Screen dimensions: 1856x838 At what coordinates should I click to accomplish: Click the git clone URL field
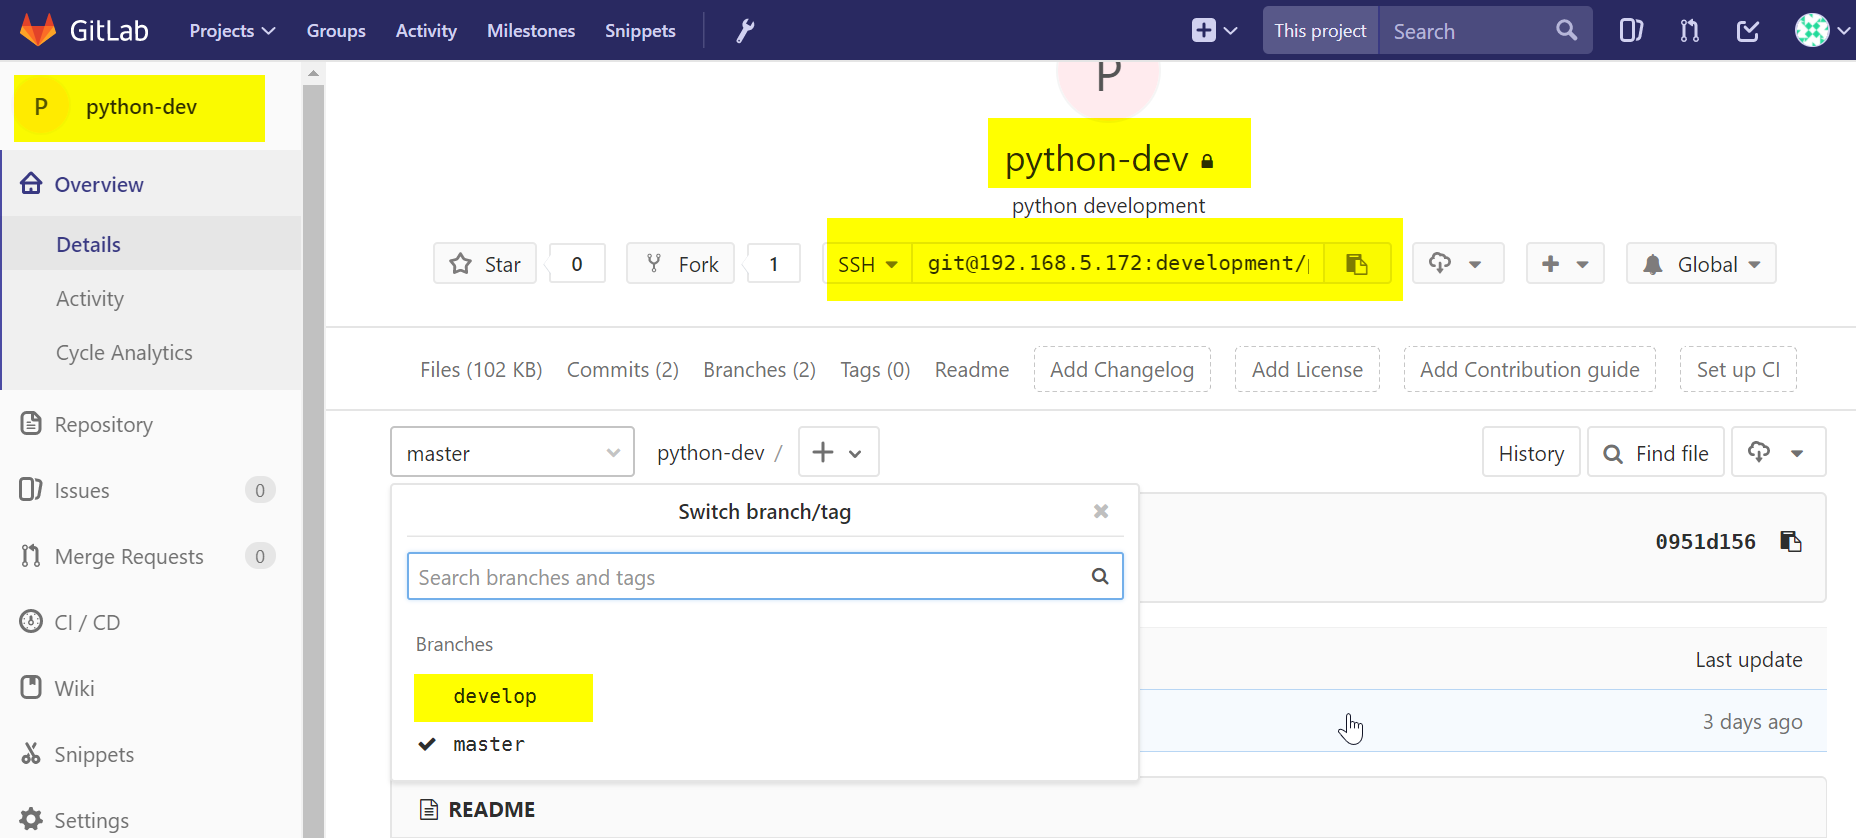pos(1117,264)
